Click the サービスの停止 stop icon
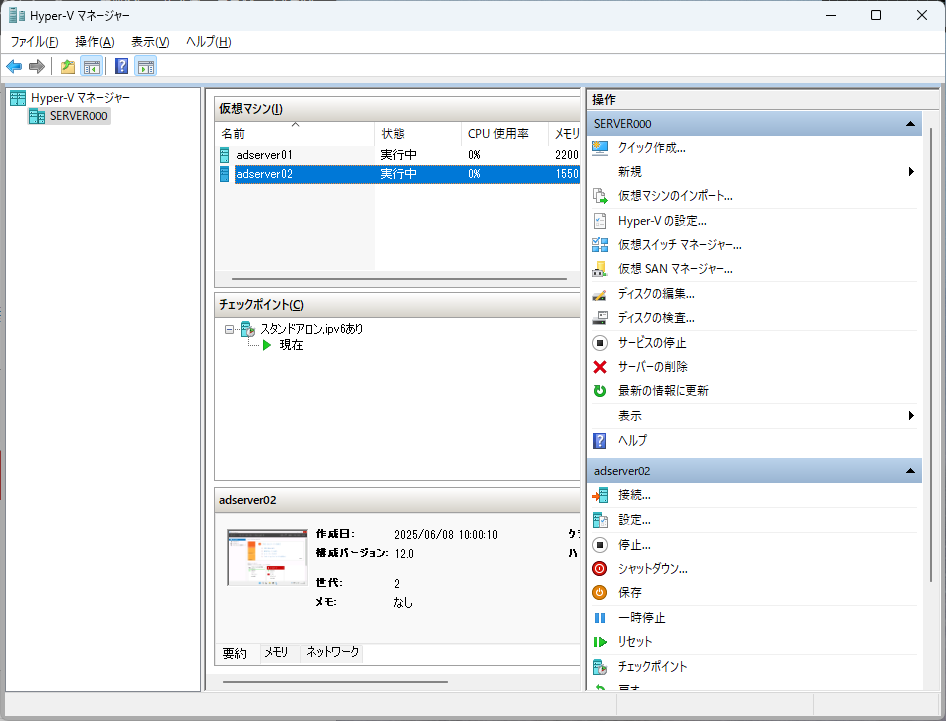Screen dimensions: 946x721 coord(600,343)
